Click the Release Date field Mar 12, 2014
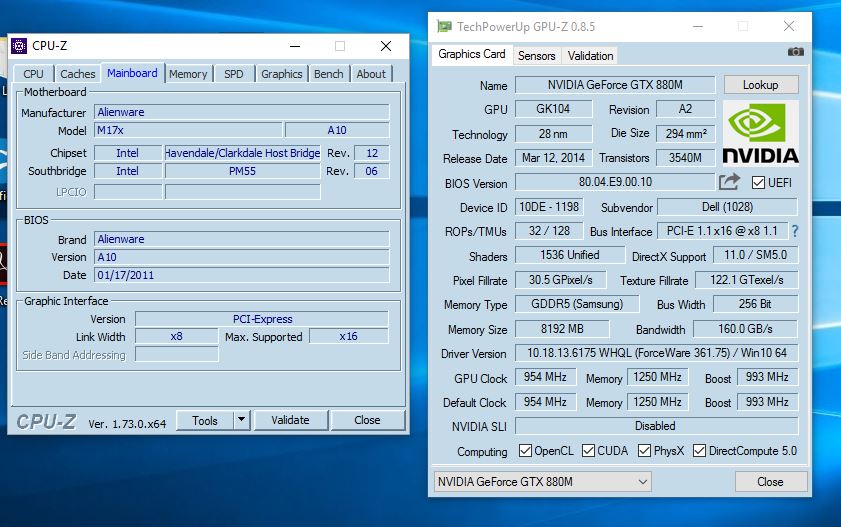Image resolution: width=841 pixels, height=527 pixels. coord(554,158)
